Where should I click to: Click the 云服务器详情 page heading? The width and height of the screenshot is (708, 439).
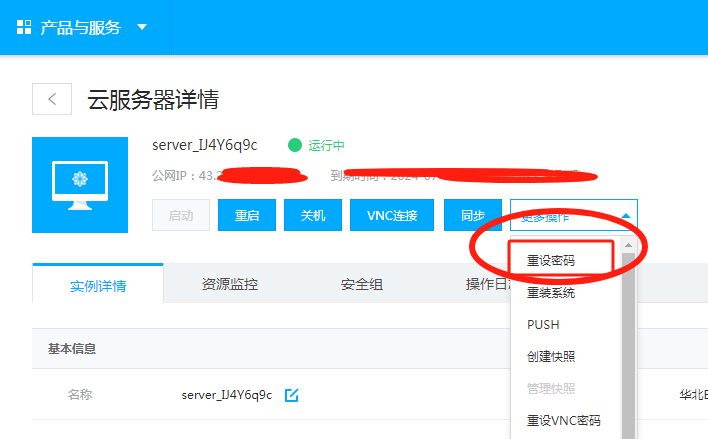[153, 99]
